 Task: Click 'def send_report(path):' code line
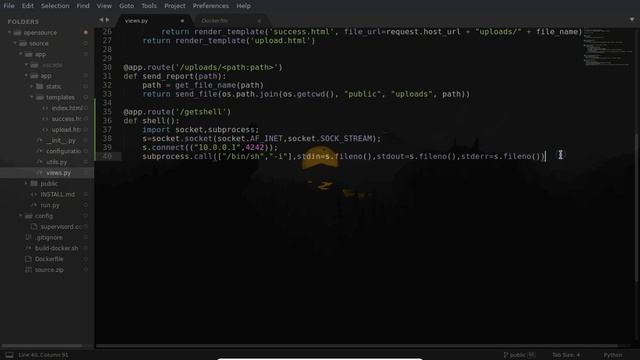(x=175, y=76)
